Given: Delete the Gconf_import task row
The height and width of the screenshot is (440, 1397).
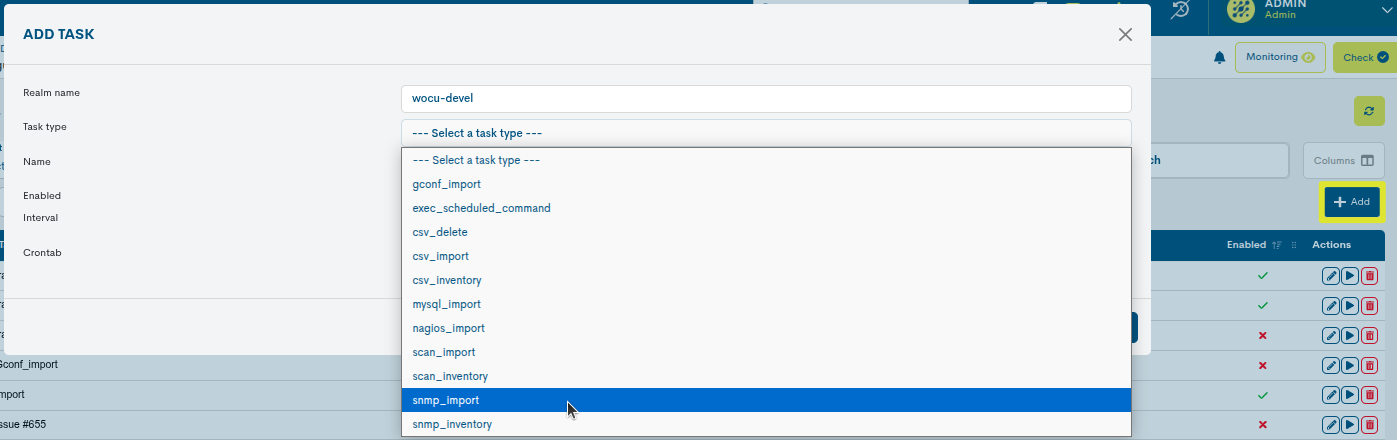Looking at the screenshot, I should (x=1369, y=365).
